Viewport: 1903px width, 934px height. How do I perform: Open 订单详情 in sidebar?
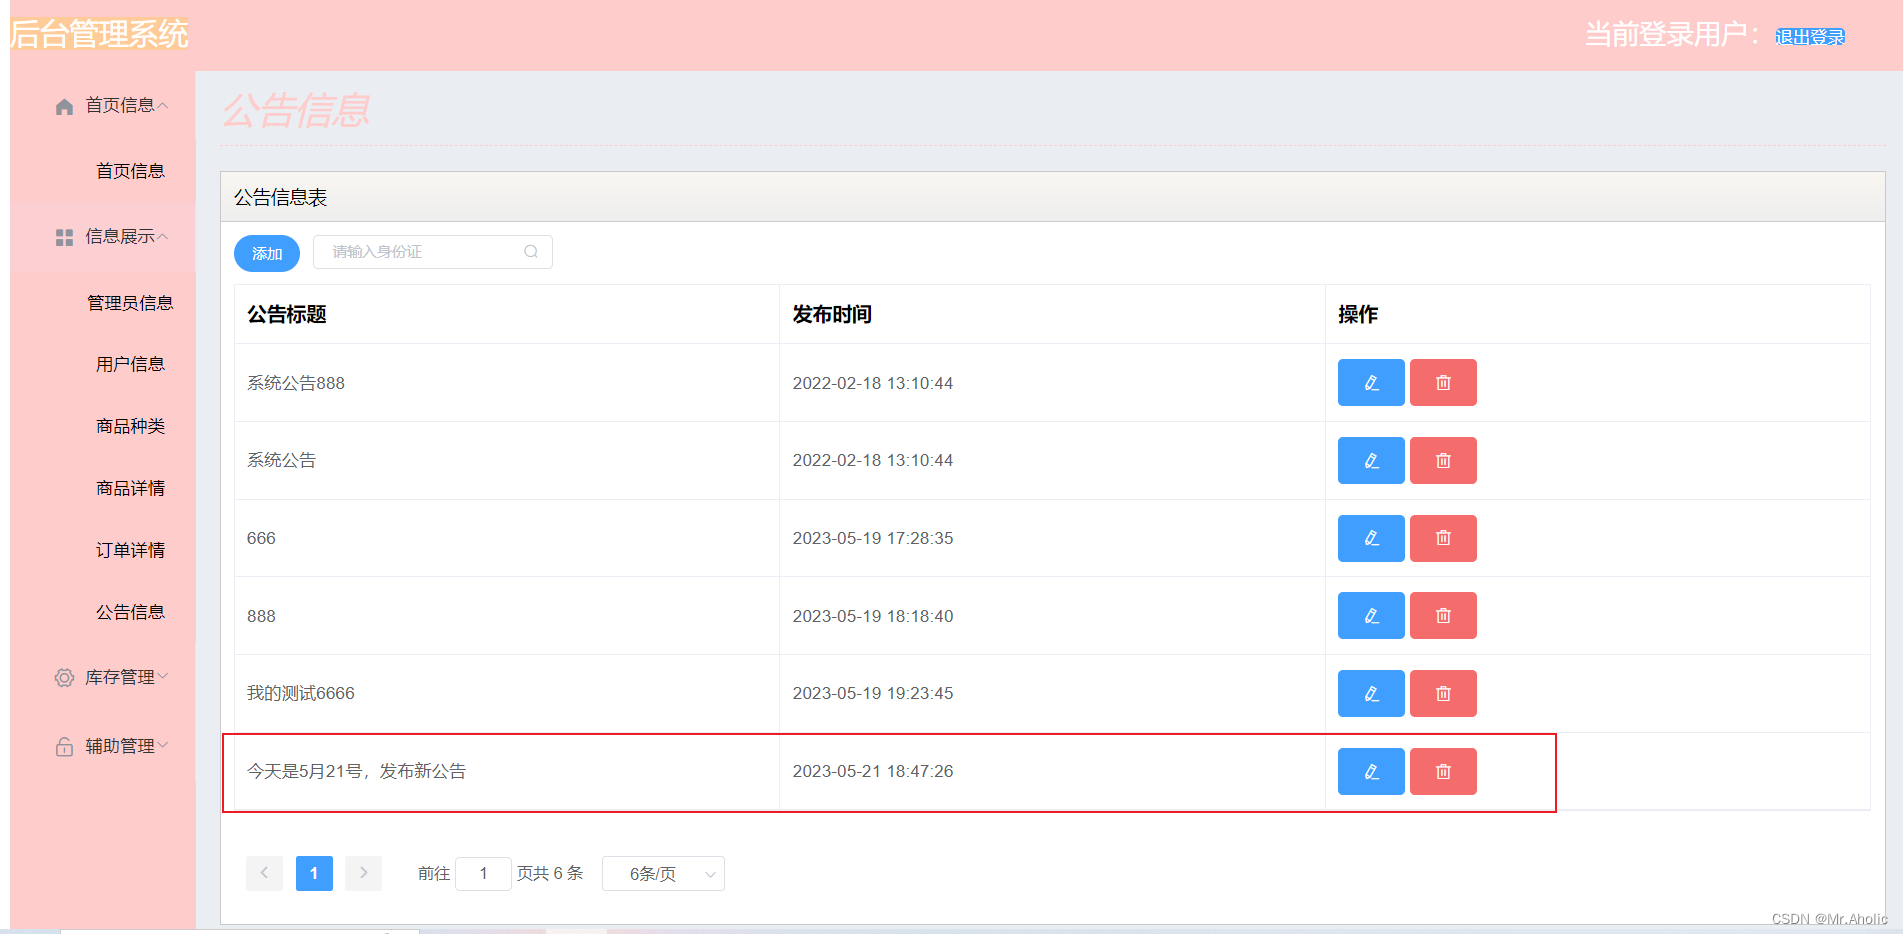click(130, 550)
